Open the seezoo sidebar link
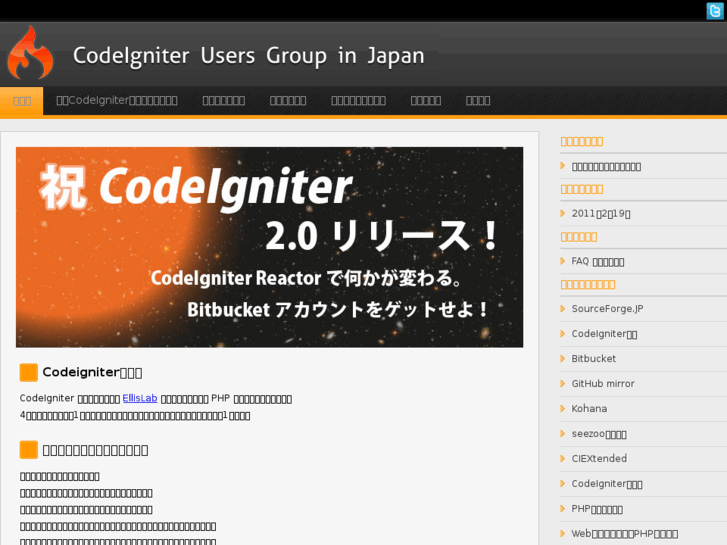This screenshot has width=727, height=545. (599, 434)
